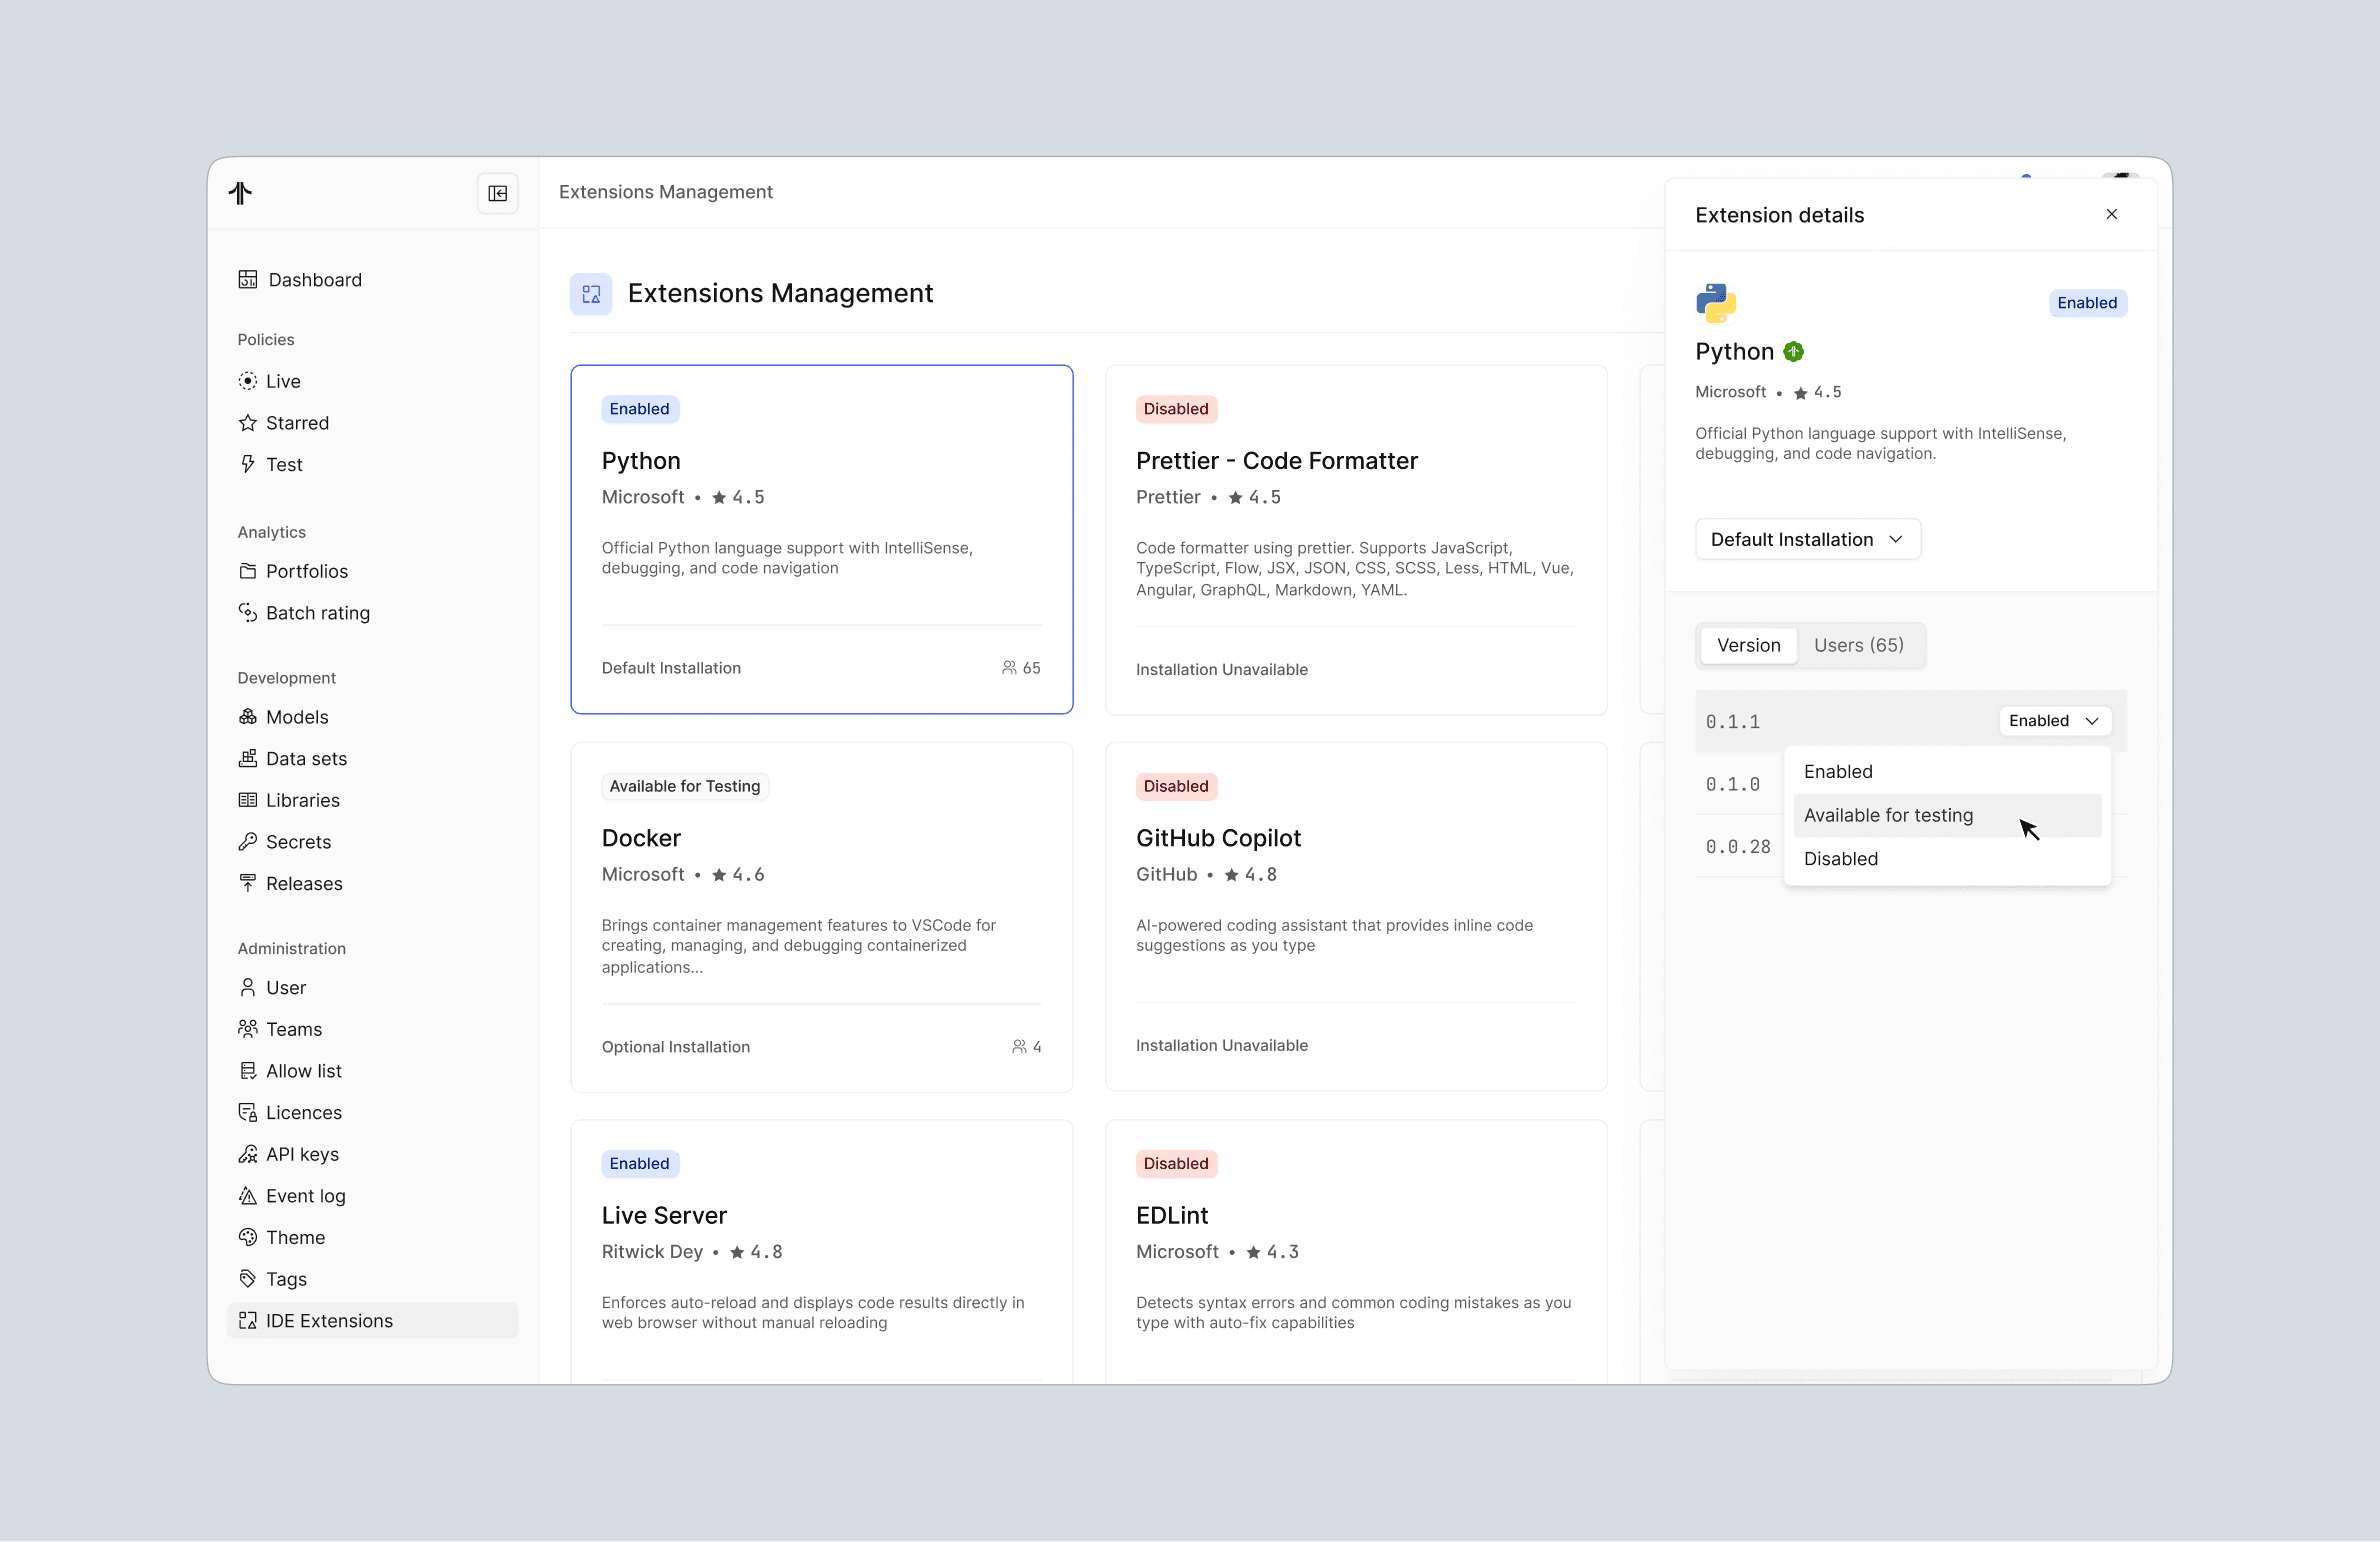Open the Docker extension card
Viewport: 2380px width, 1542px height.
tap(820, 915)
